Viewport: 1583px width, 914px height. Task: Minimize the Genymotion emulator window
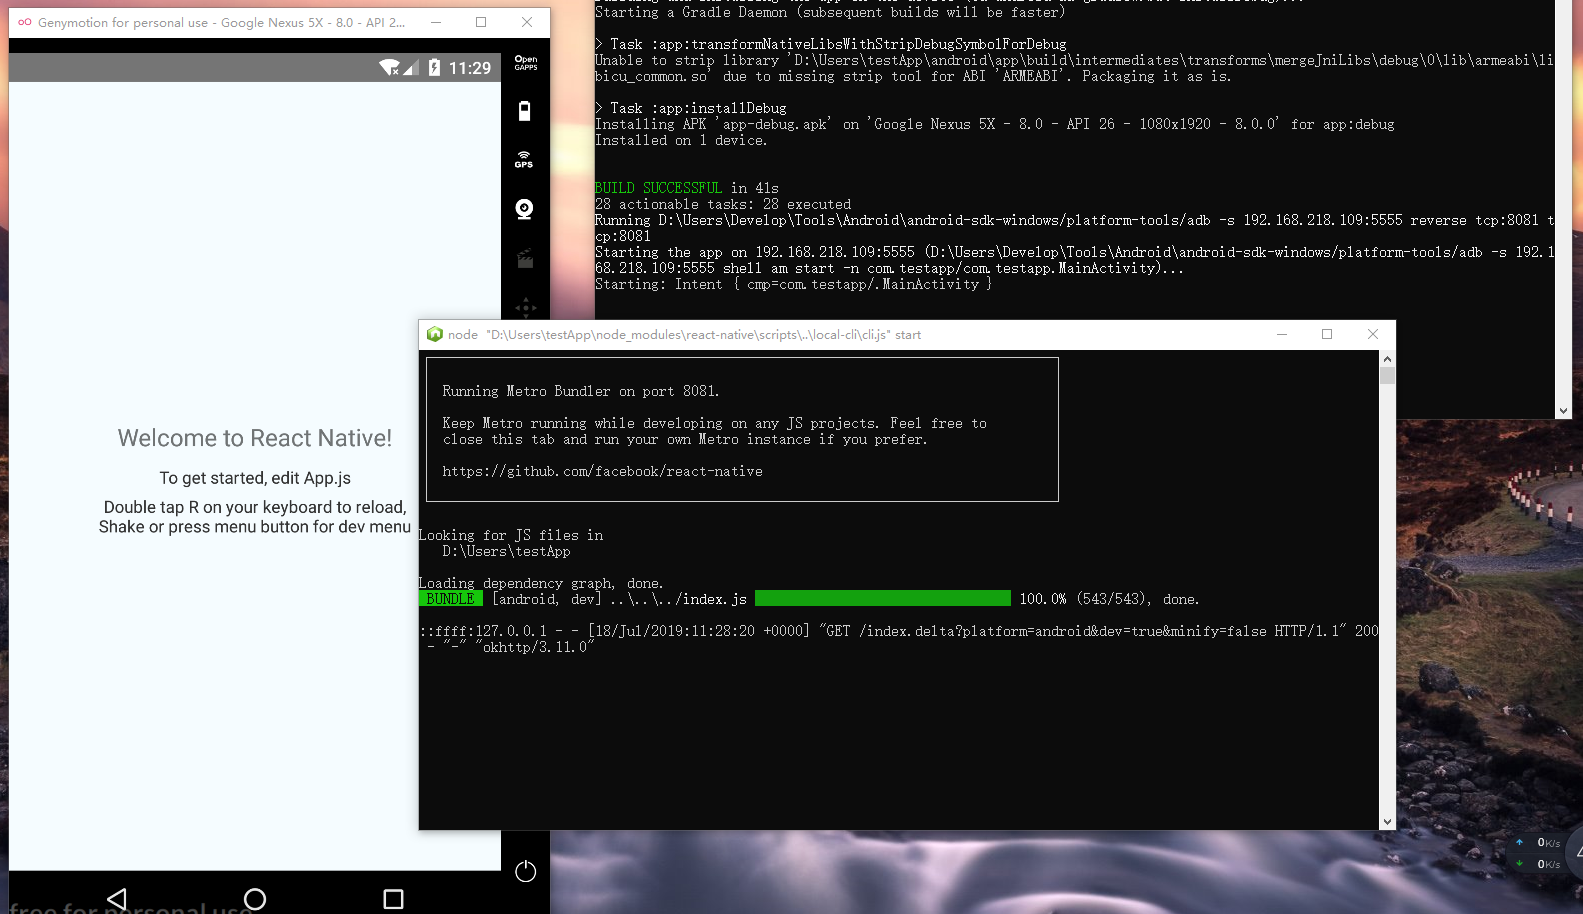436,22
